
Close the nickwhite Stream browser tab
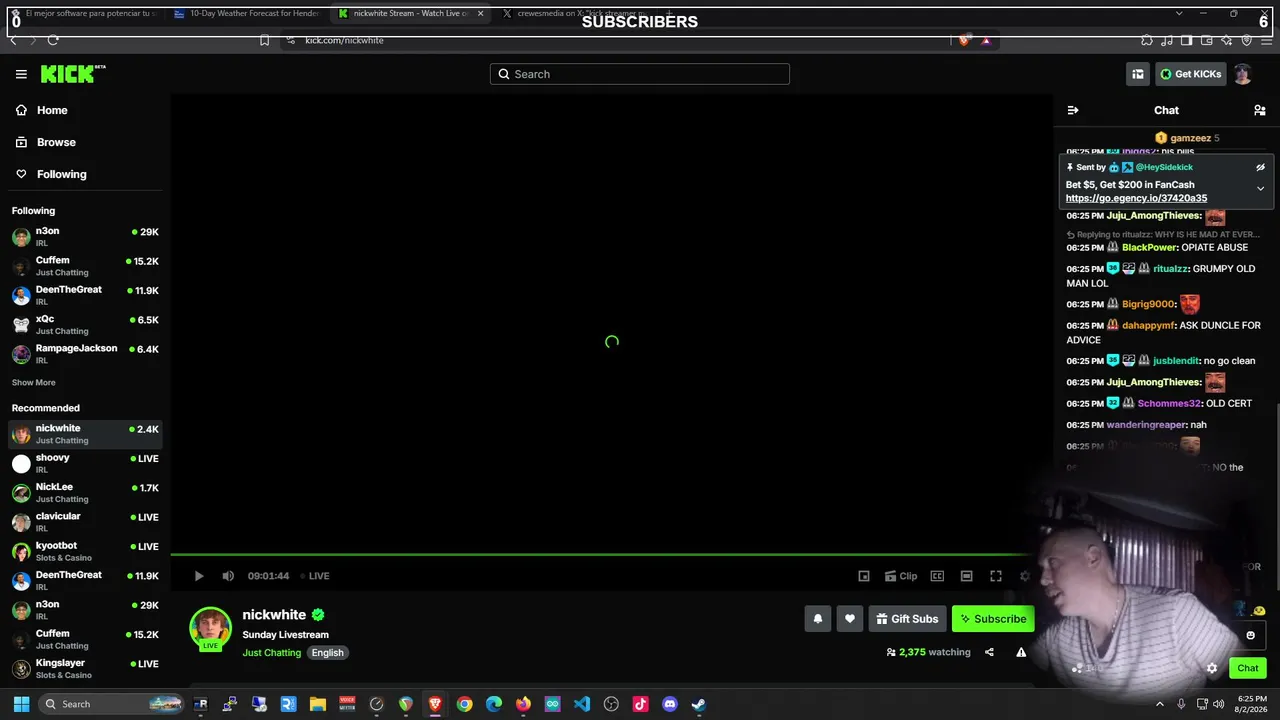point(481,14)
